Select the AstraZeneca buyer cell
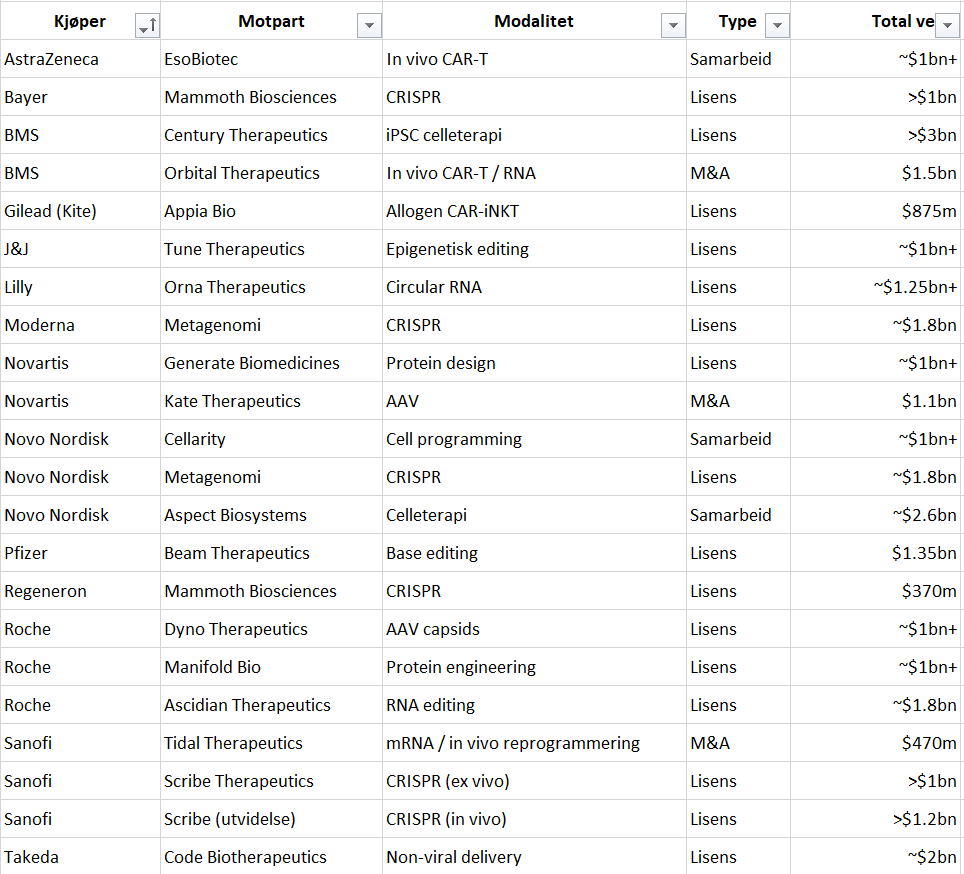The width and height of the screenshot is (964, 874). [52, 59]
